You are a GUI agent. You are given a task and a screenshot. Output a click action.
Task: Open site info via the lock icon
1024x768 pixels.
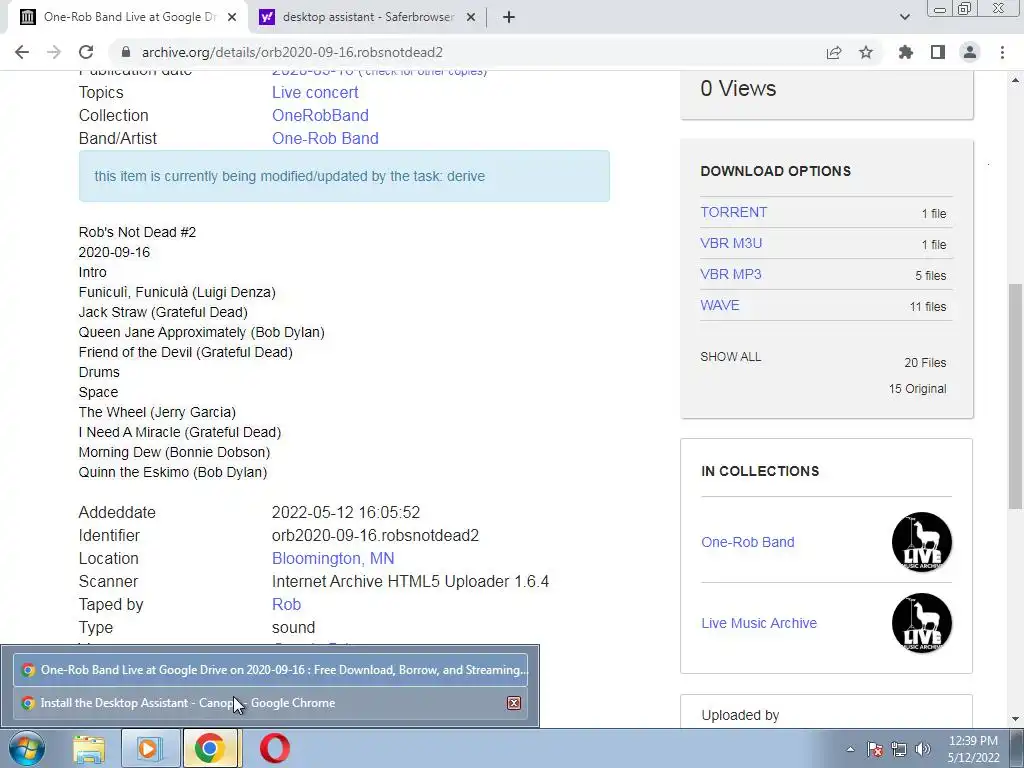pyautogui.click(x=127, y=52)
